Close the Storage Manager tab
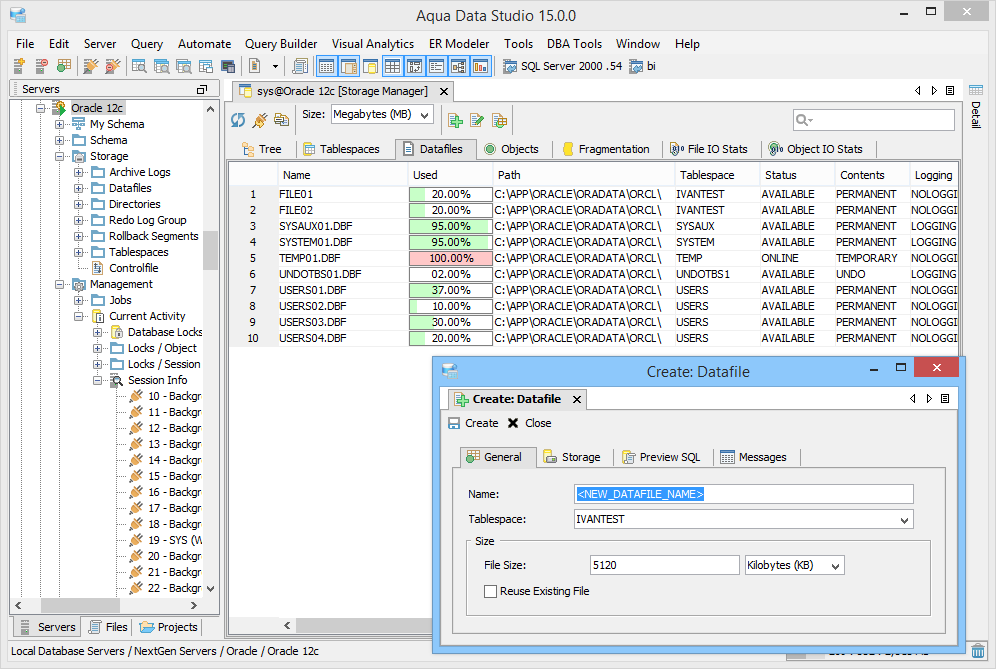The width and height of the screenshot is (996, 669). tap(444, 91)
